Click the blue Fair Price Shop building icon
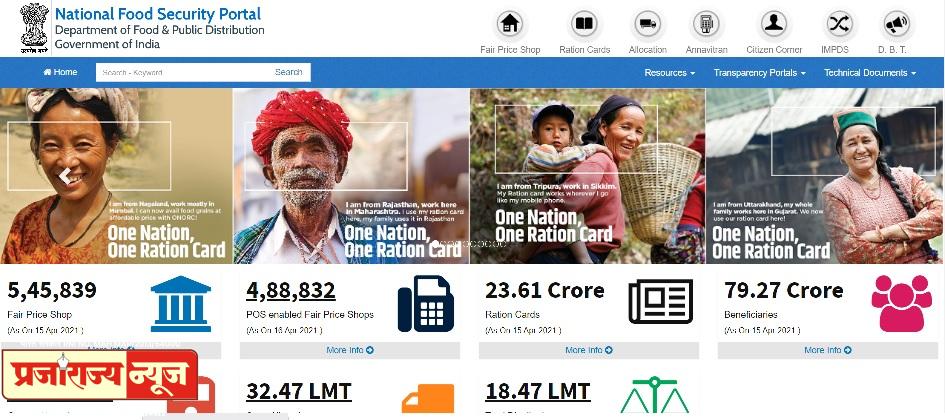This screenshot has height=420, width=945. [181, 304]
